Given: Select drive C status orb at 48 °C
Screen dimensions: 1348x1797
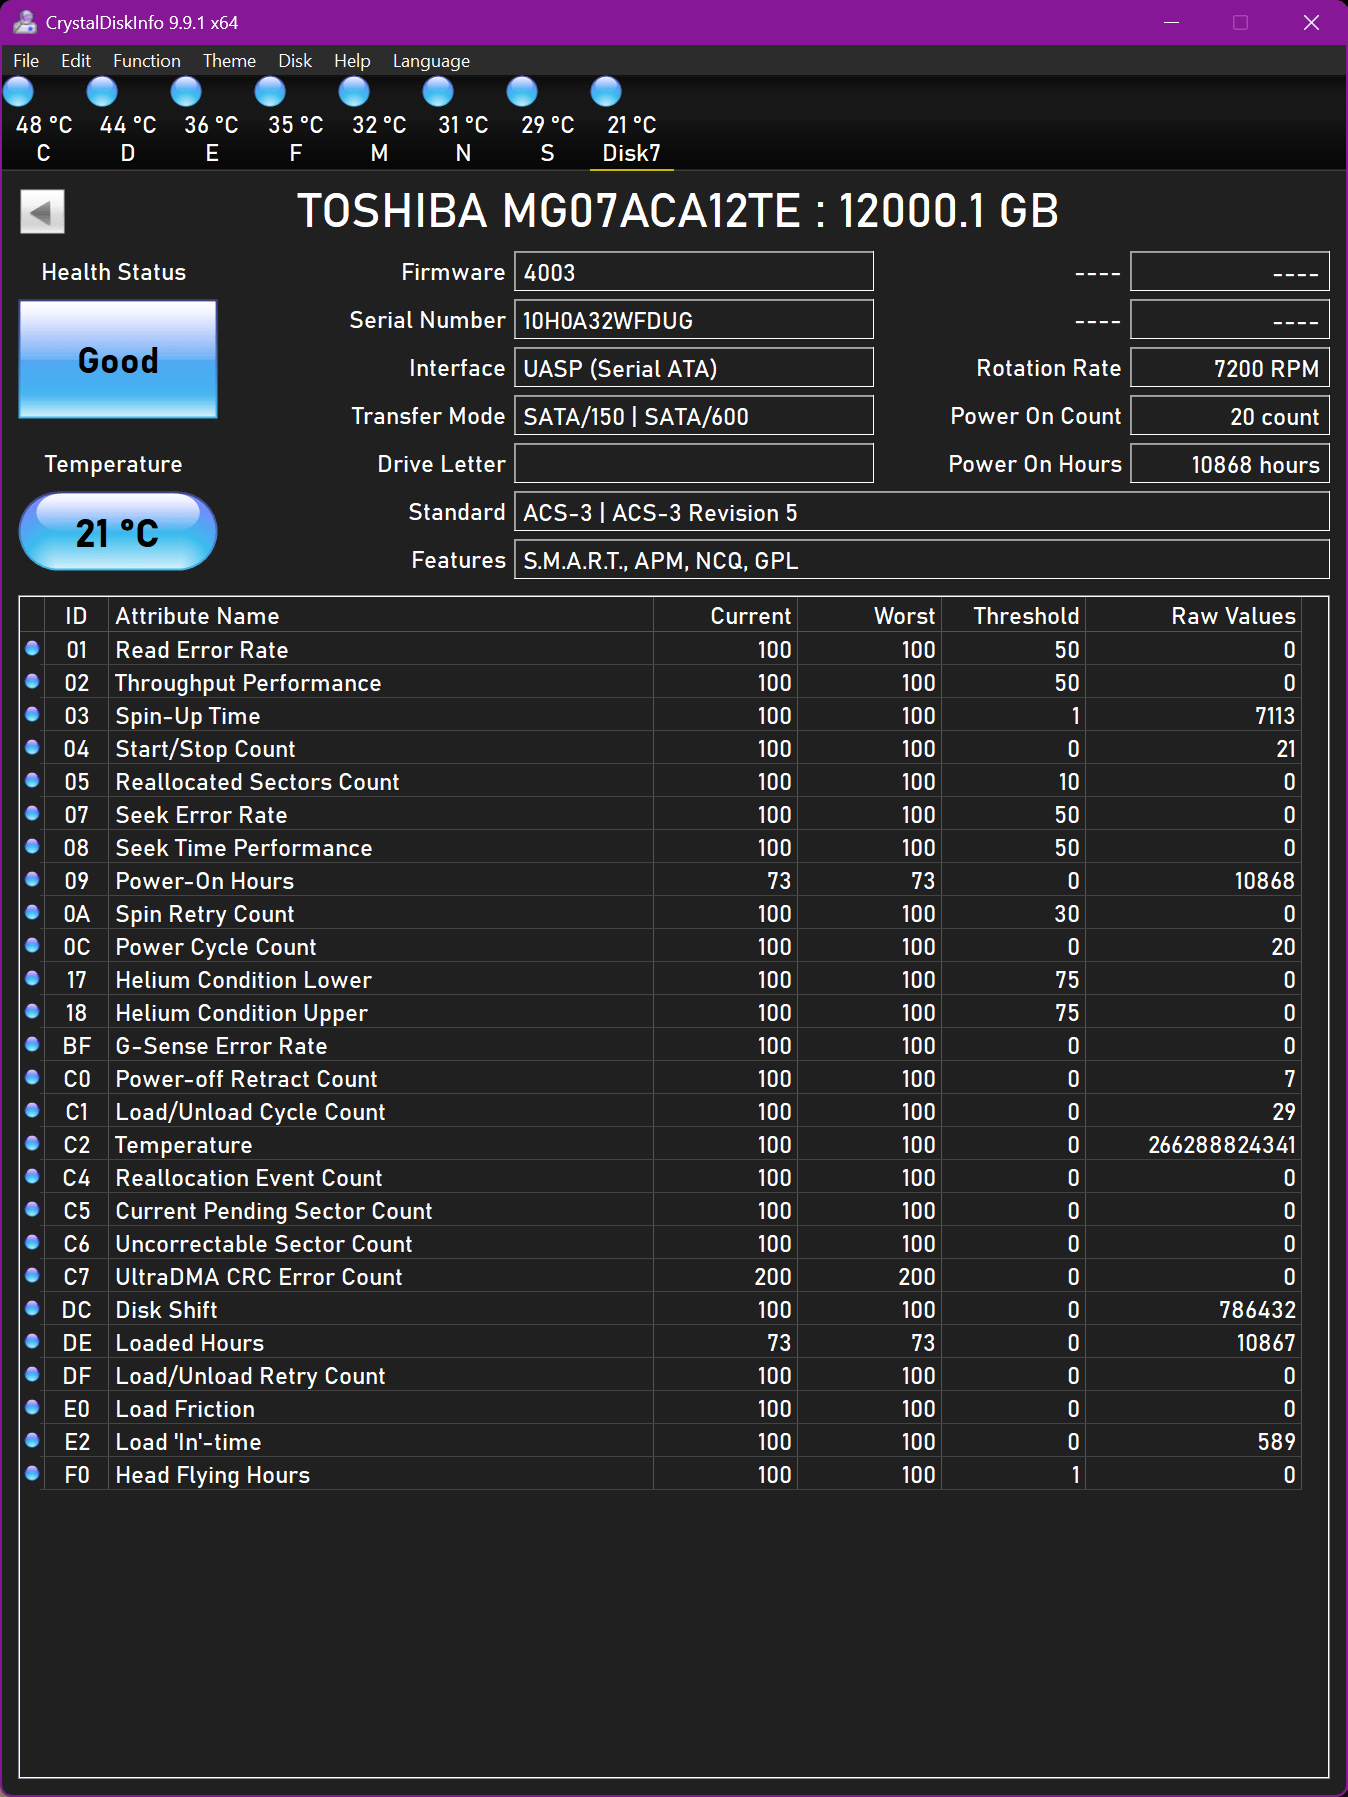Looking at the screenshot, I should tap(19, 92).
